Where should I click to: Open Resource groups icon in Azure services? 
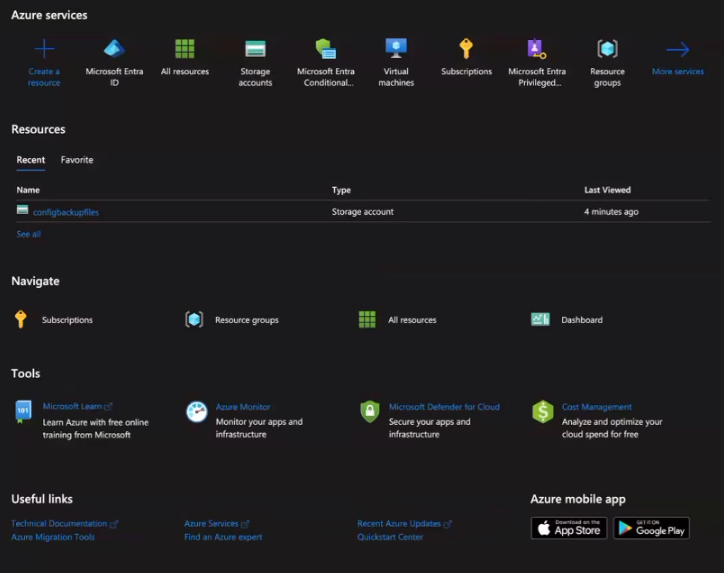pos(607,49)
